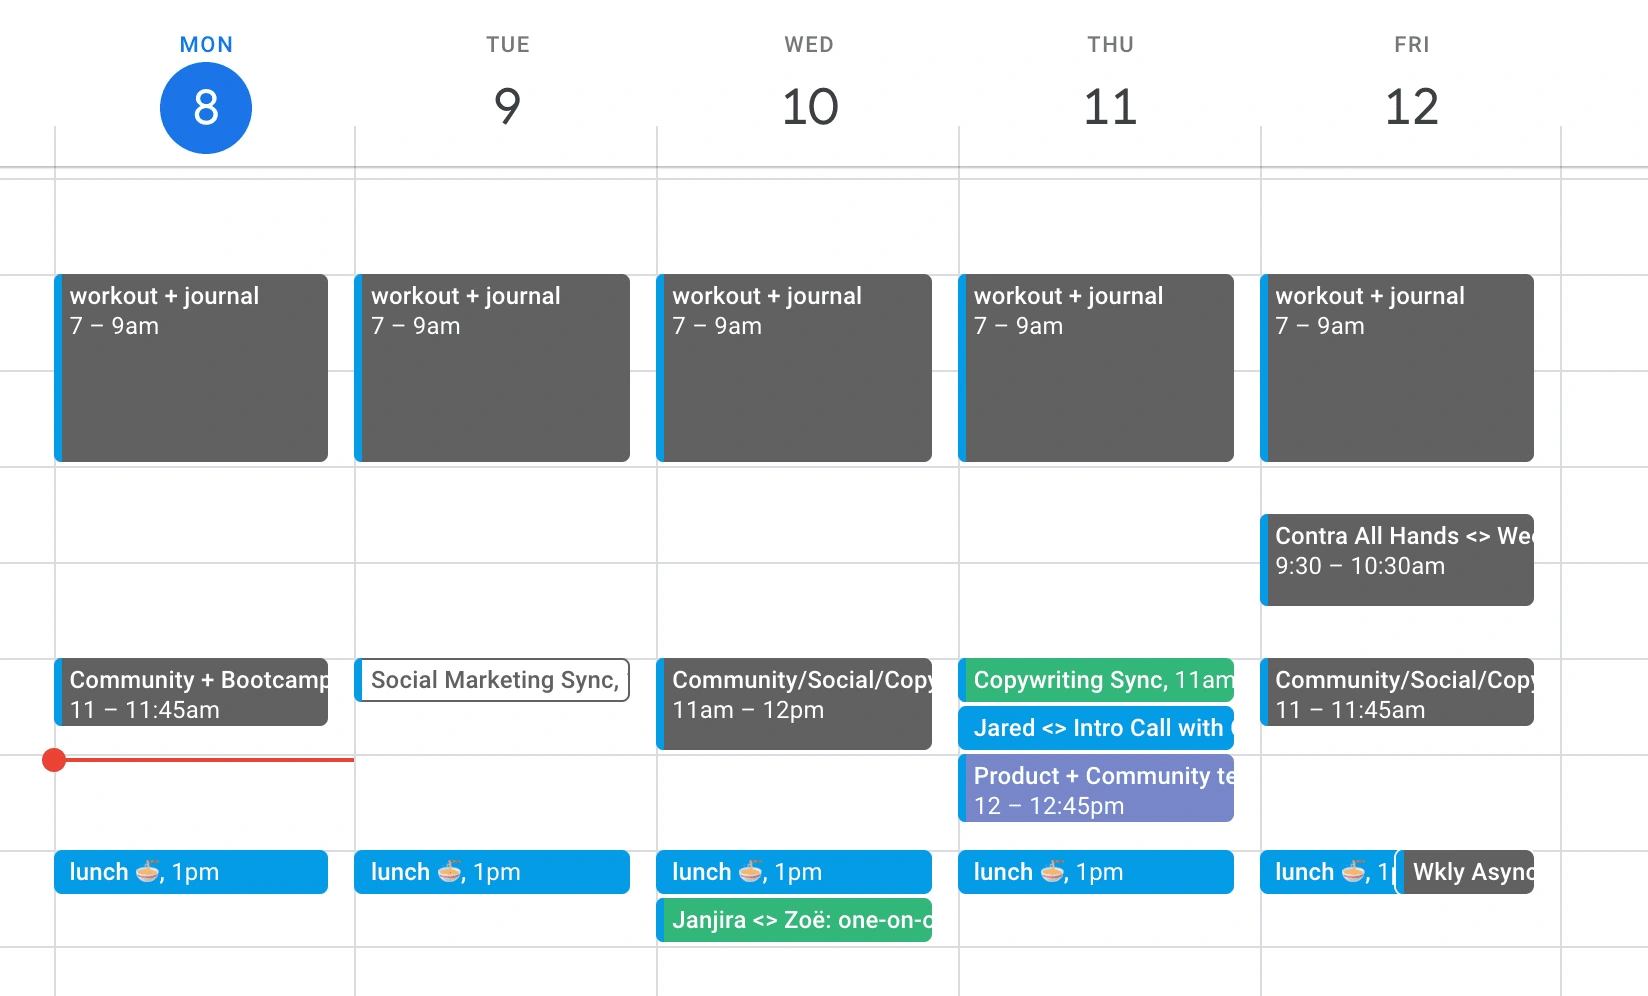Open Thursday's lunch 1pm event
The height and width of the screenshot is (996, 1648).
click(1096, 872)
